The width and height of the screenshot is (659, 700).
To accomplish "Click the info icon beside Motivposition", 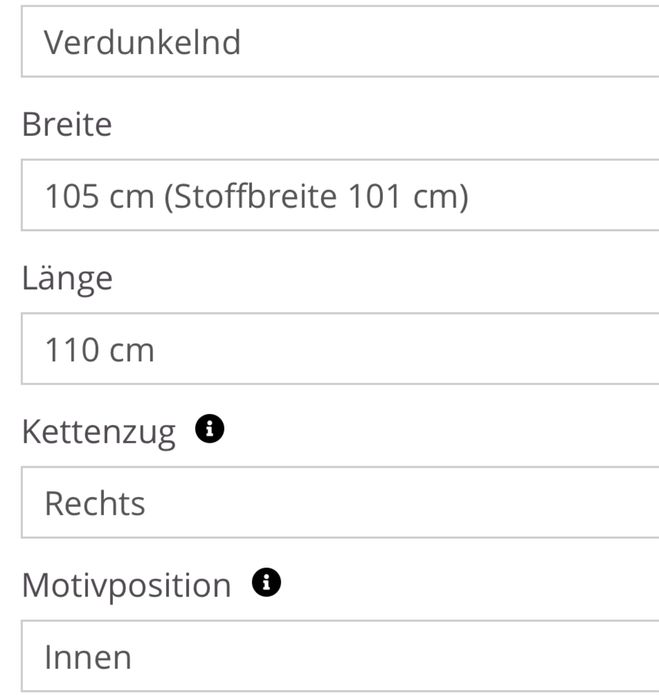I will 265,584.
